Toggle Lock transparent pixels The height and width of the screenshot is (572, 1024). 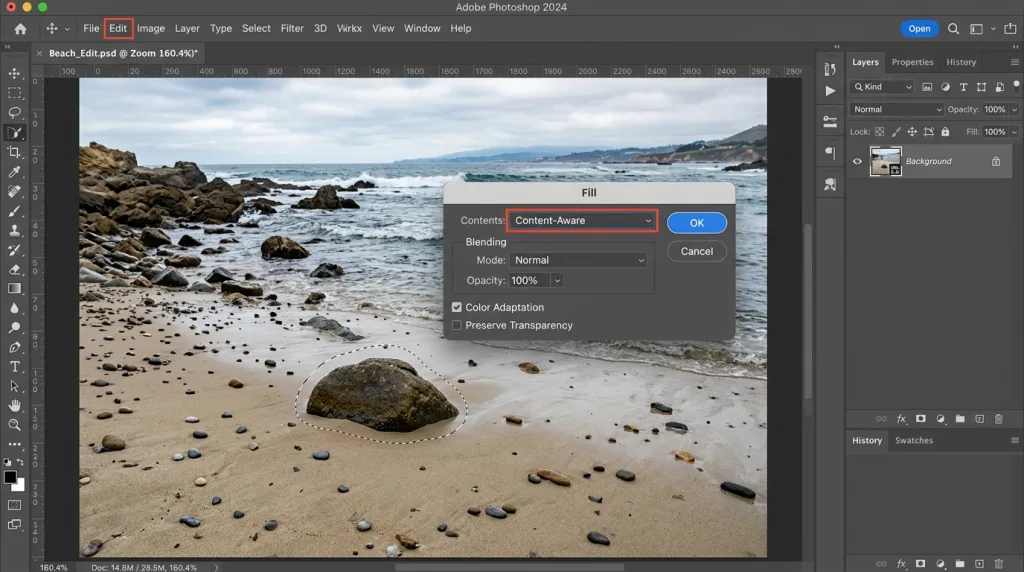click(x=880, y=132)
